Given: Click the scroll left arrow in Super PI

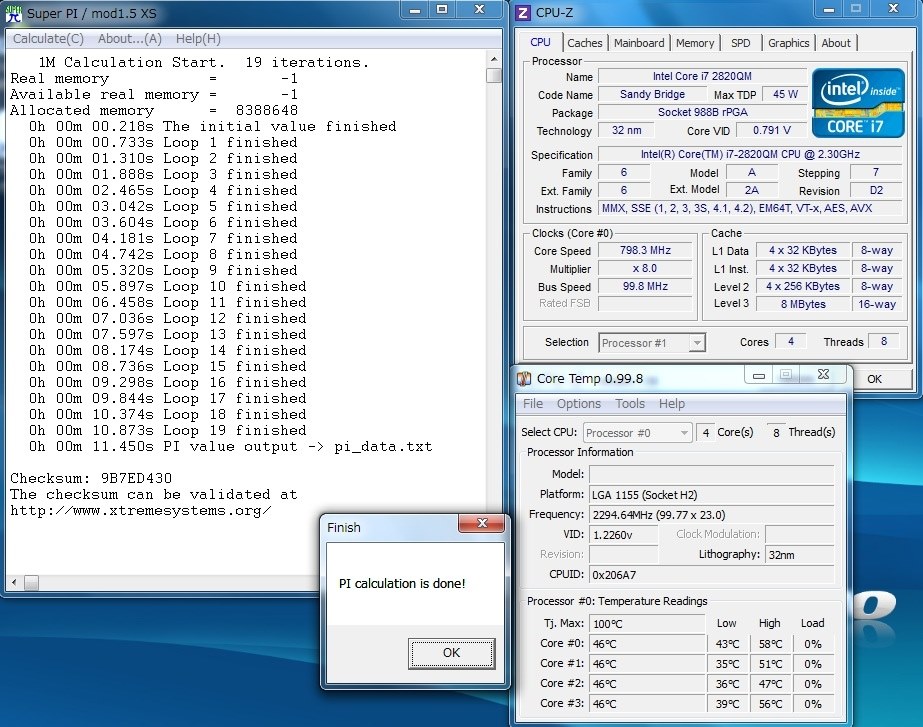Looking at the screenshot, I should tap(14, 583).
